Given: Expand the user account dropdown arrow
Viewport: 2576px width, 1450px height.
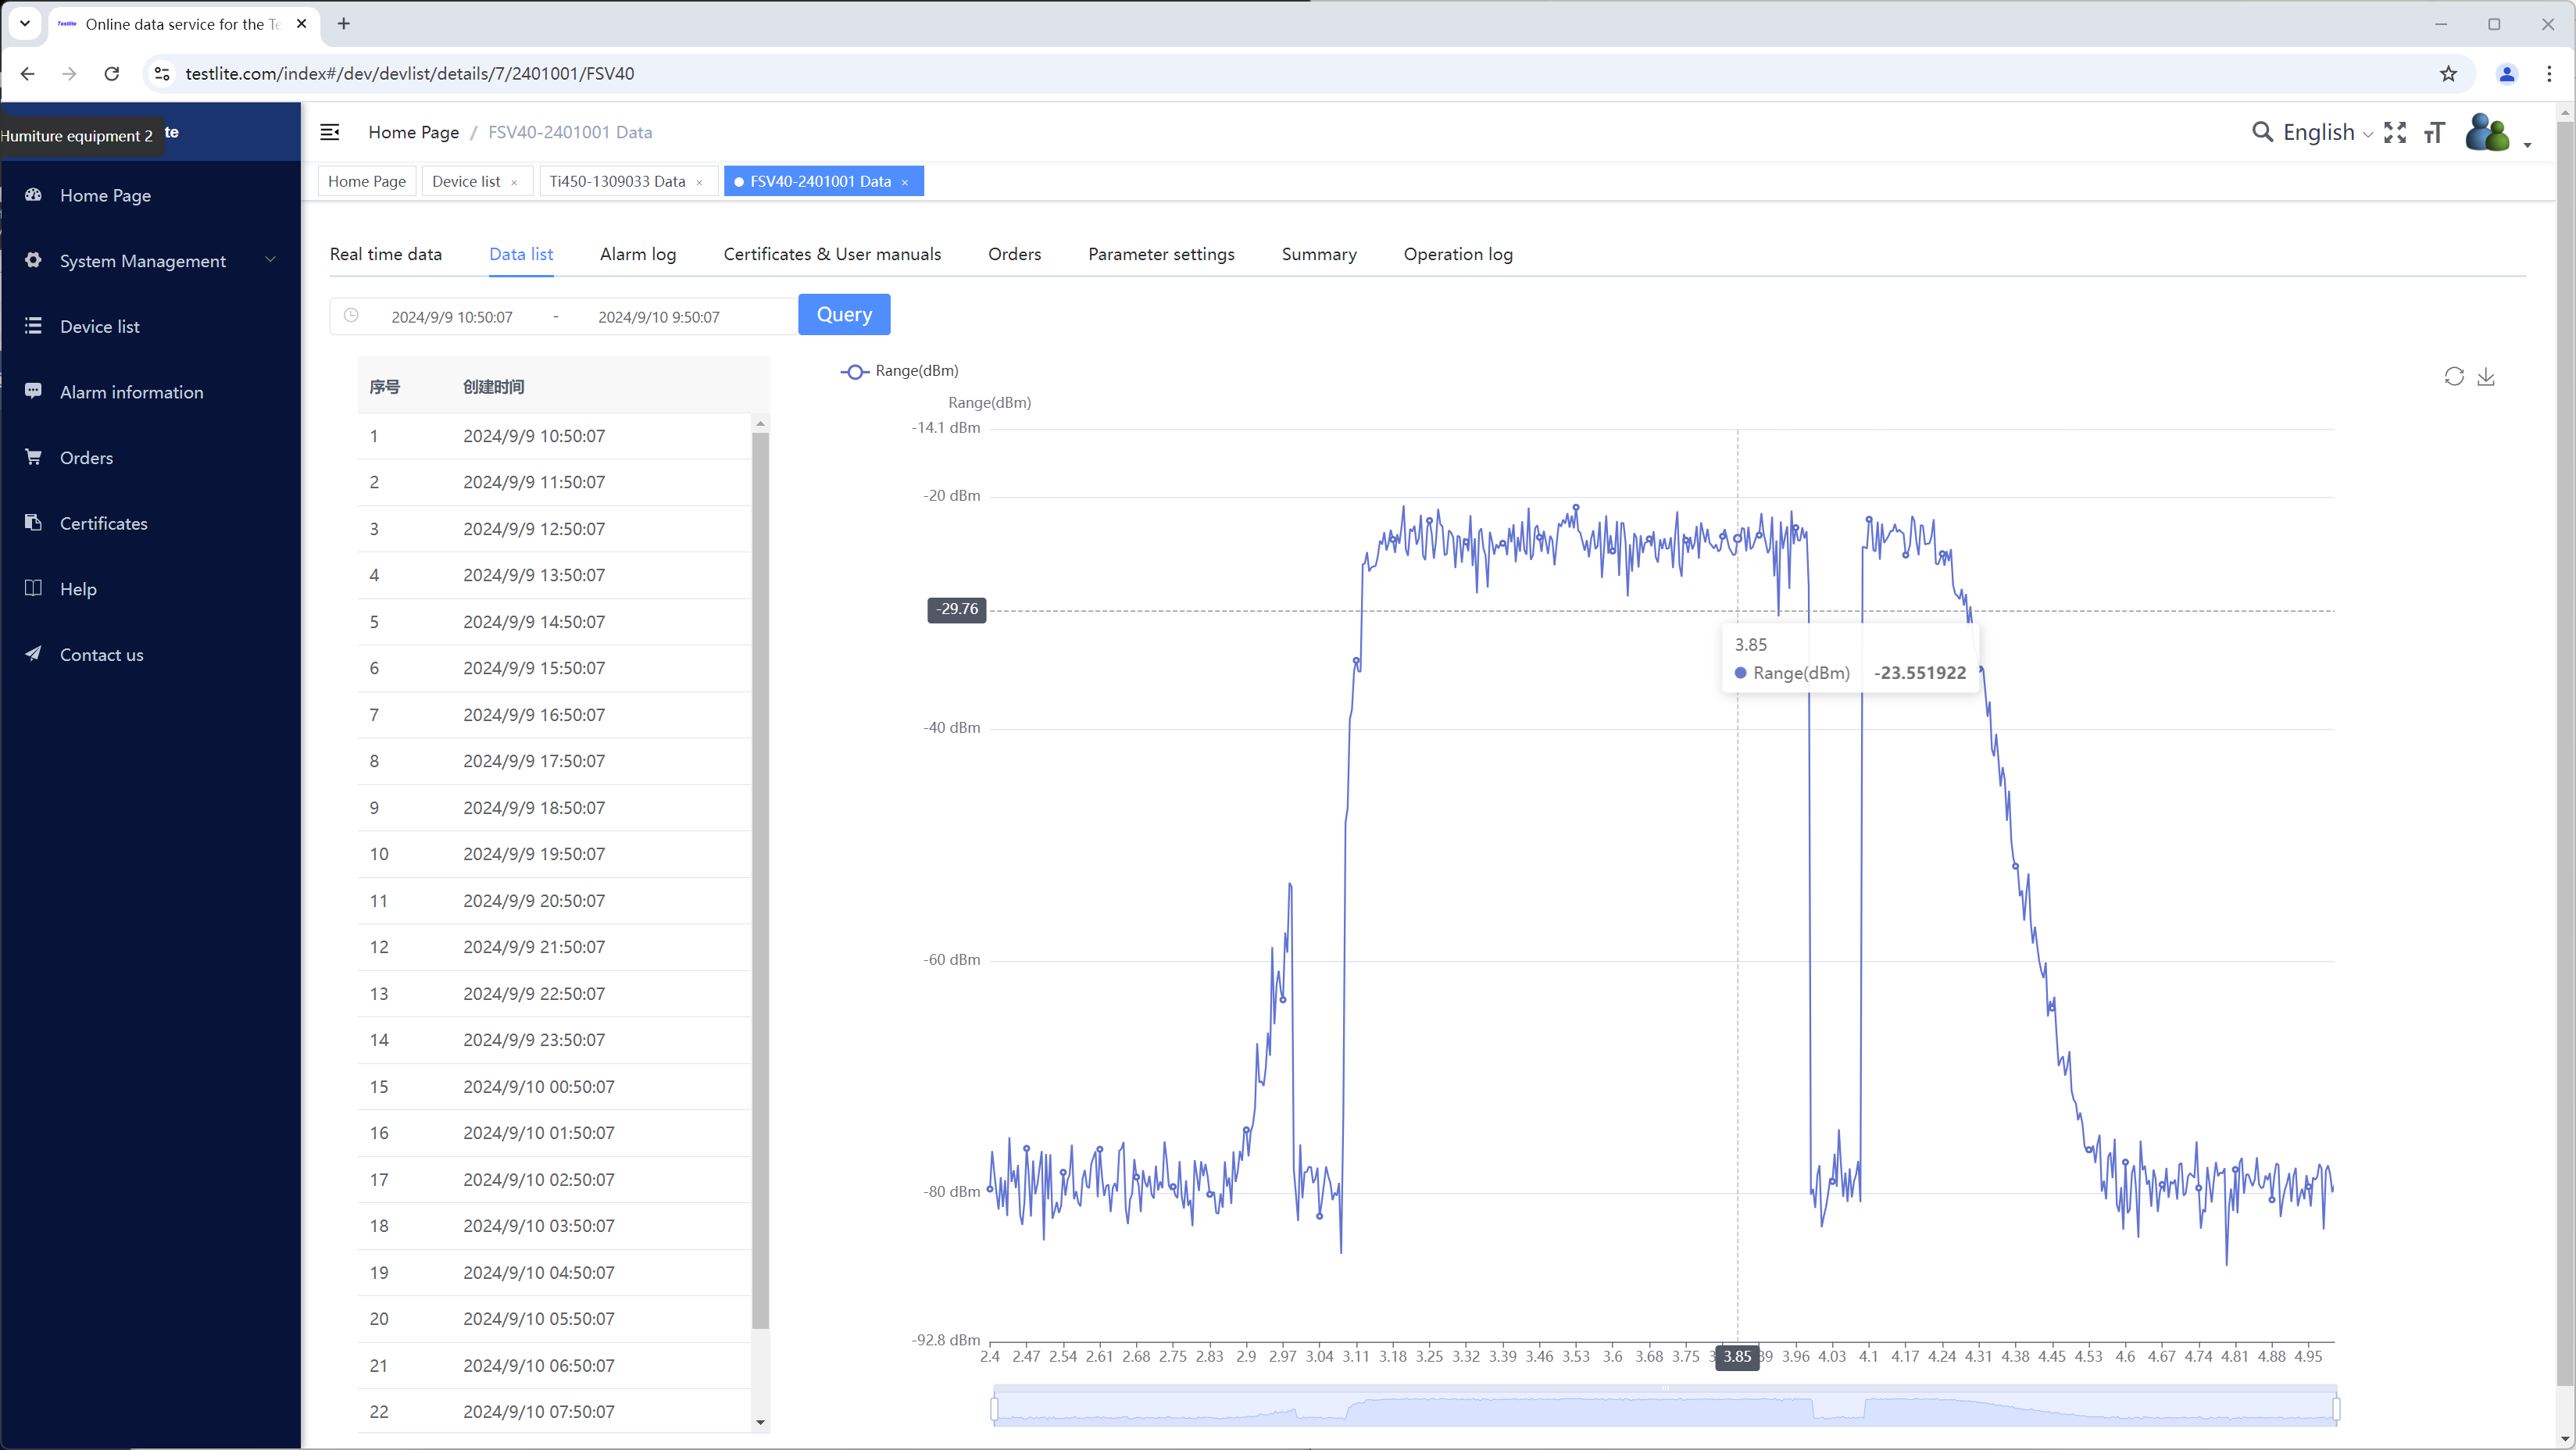Looking at the screenshot, I should point(2527,145).
